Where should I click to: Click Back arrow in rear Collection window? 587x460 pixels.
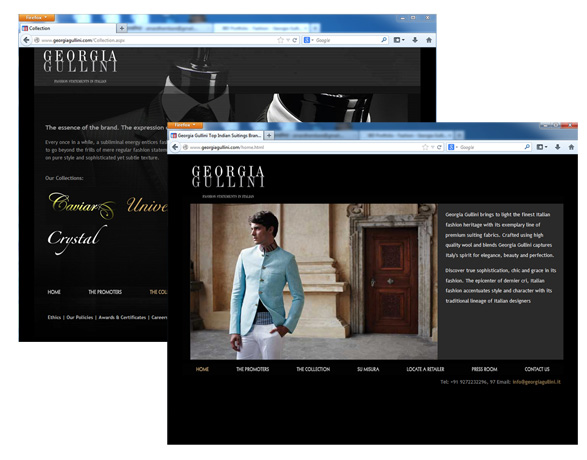[26, 40]
